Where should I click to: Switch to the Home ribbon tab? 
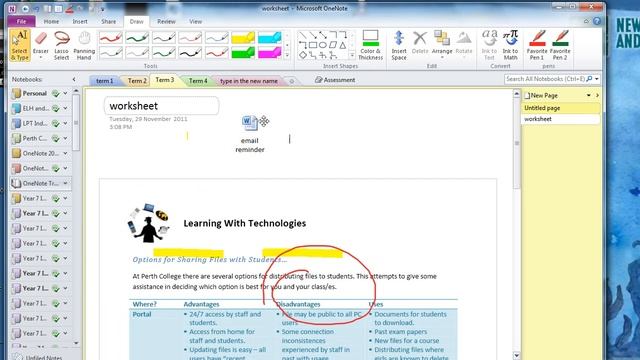[x=51, y=21]
